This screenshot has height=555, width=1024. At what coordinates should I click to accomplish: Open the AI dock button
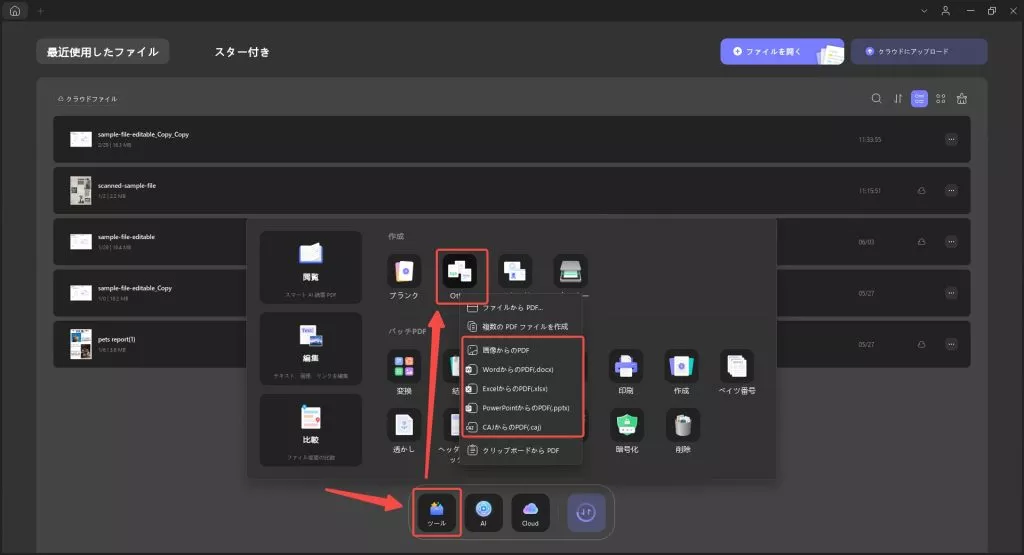483,513
